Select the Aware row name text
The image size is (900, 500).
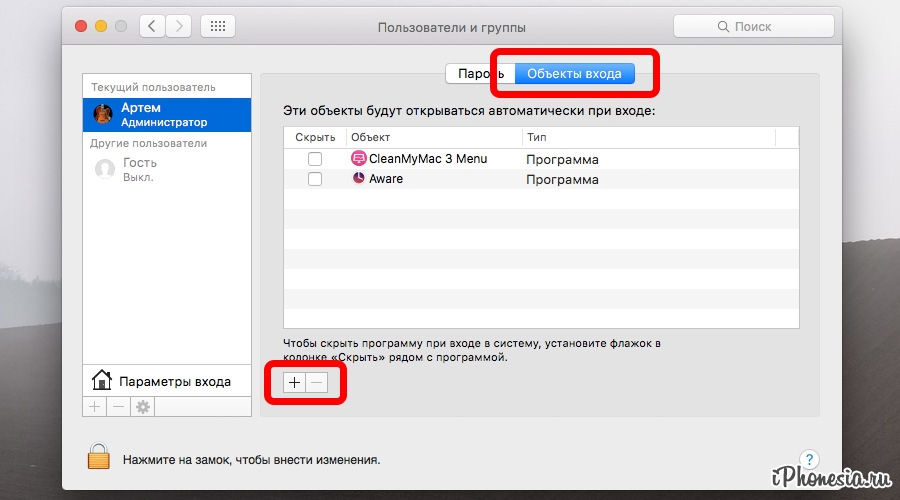pos(386,179)
